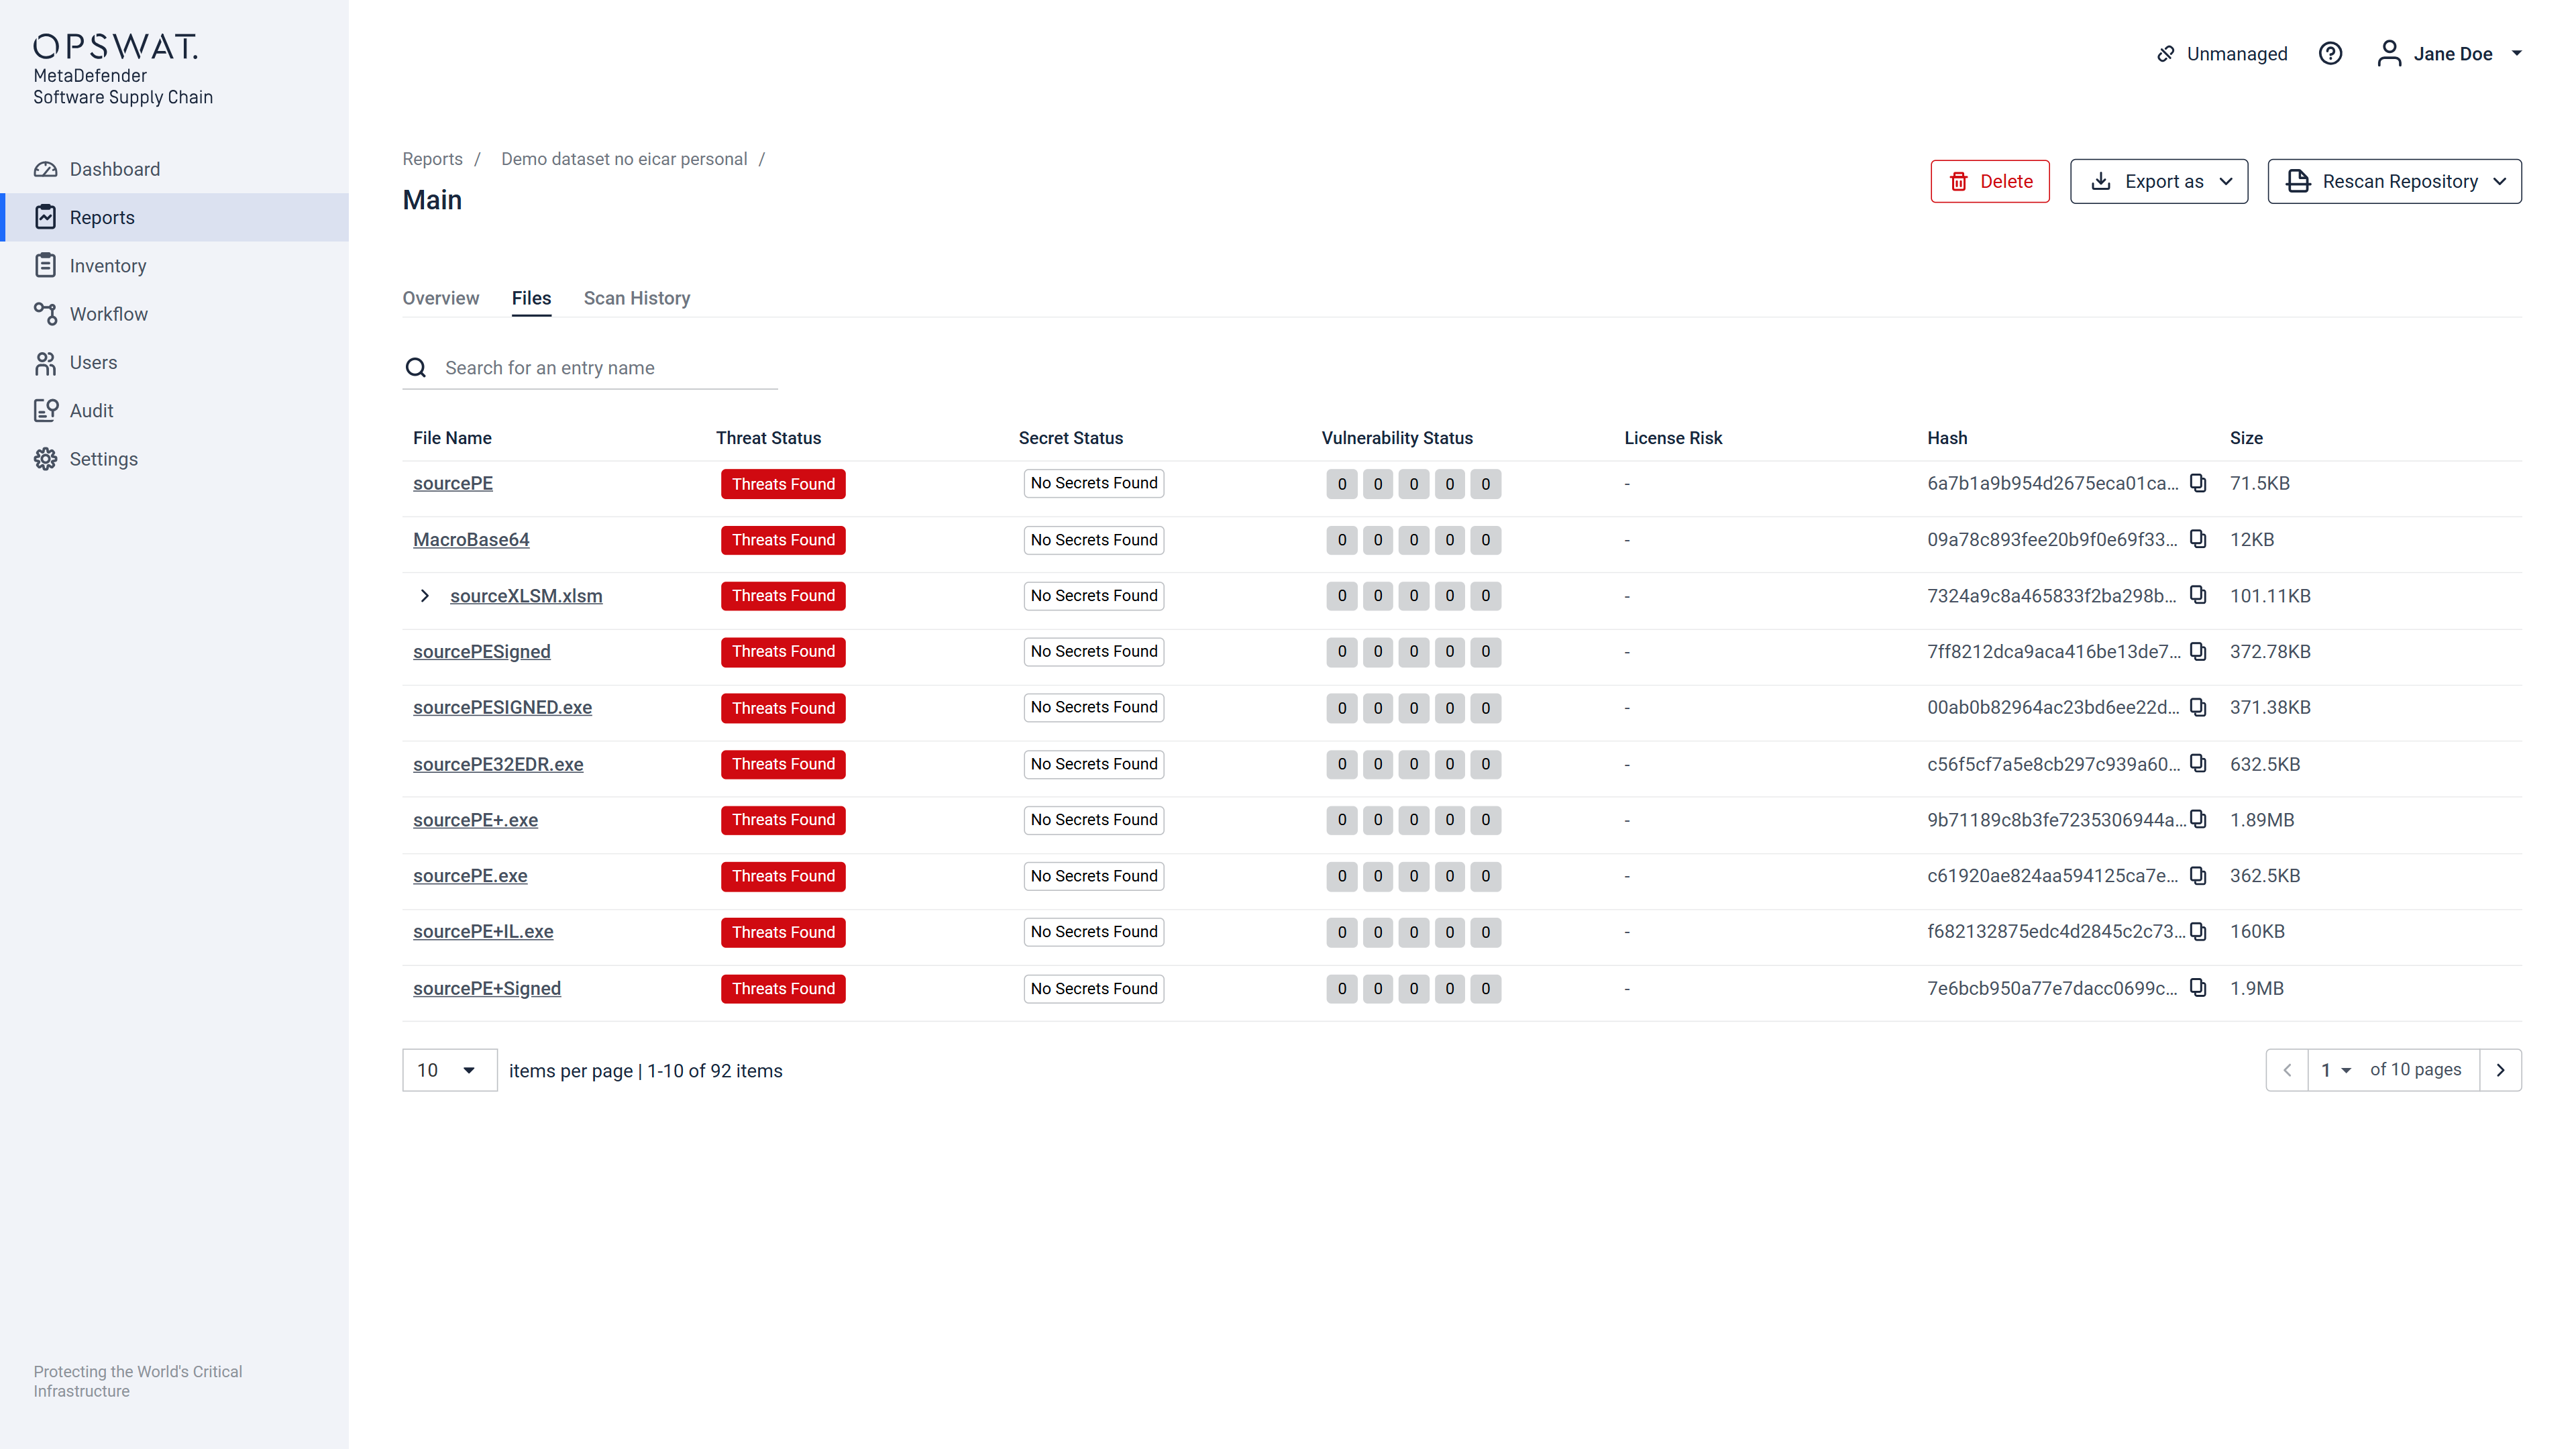Switch to the Overview tab

pos(440,298)
